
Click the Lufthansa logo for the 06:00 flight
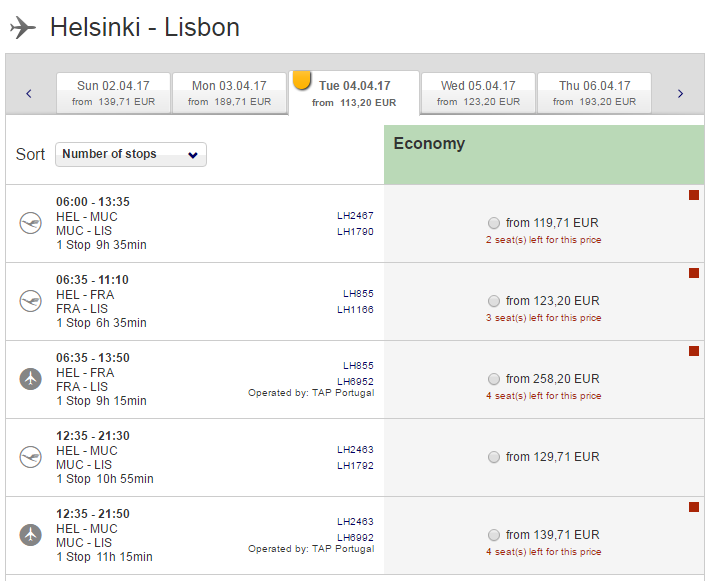(30, 223)
